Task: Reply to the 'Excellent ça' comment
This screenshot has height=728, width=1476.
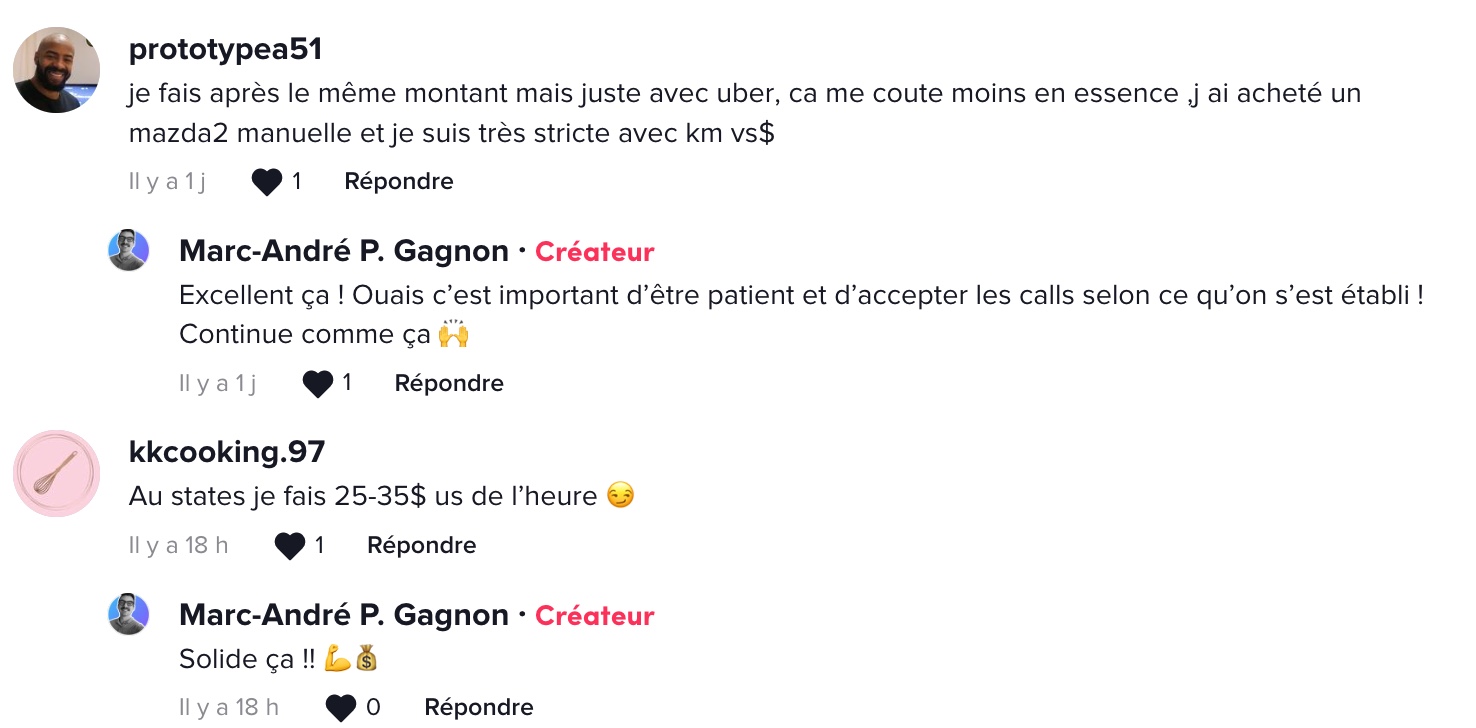Action: [449, 384]
